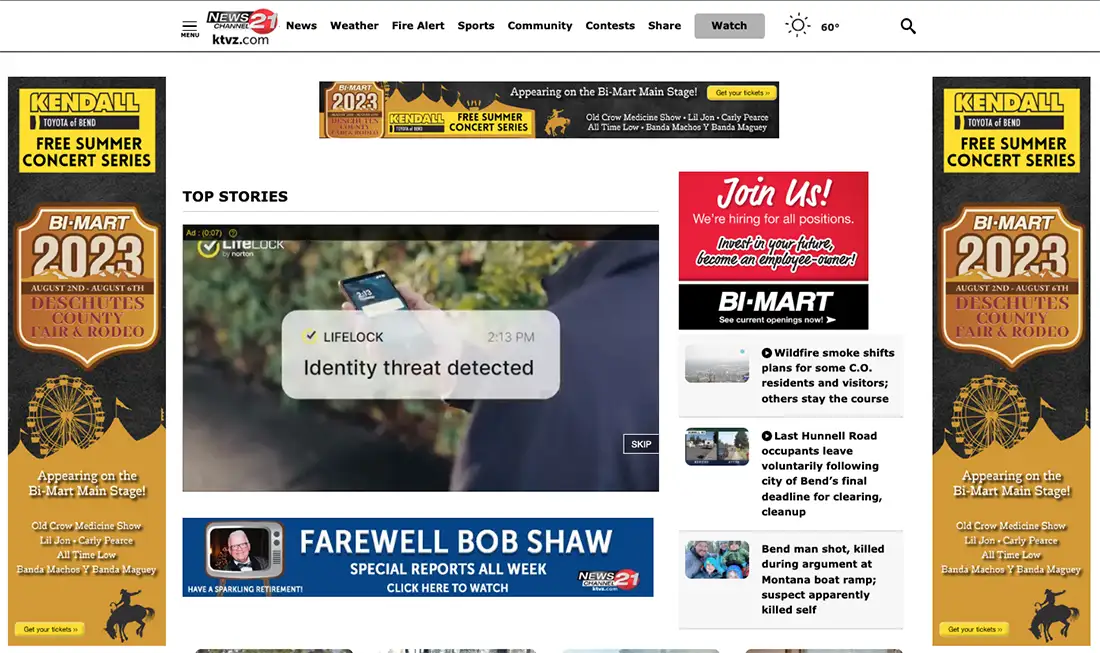Click play icon beside Last Hunnell Road headline
Viewport: 1100px width, 653px height.
click(x=767, y=436)
